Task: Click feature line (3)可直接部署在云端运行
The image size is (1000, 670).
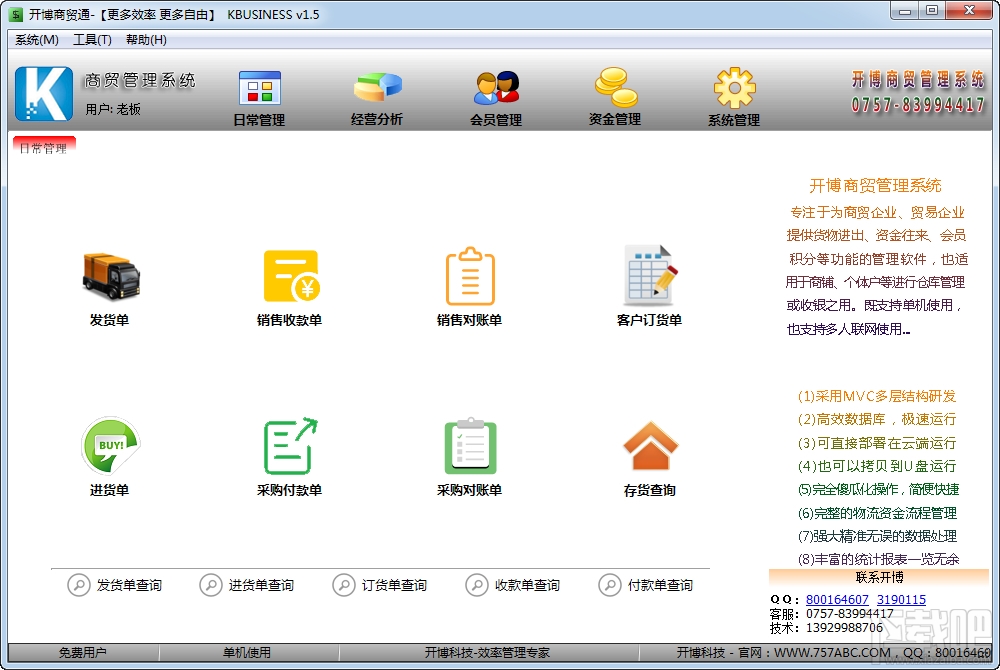Action: pos(877,443)
